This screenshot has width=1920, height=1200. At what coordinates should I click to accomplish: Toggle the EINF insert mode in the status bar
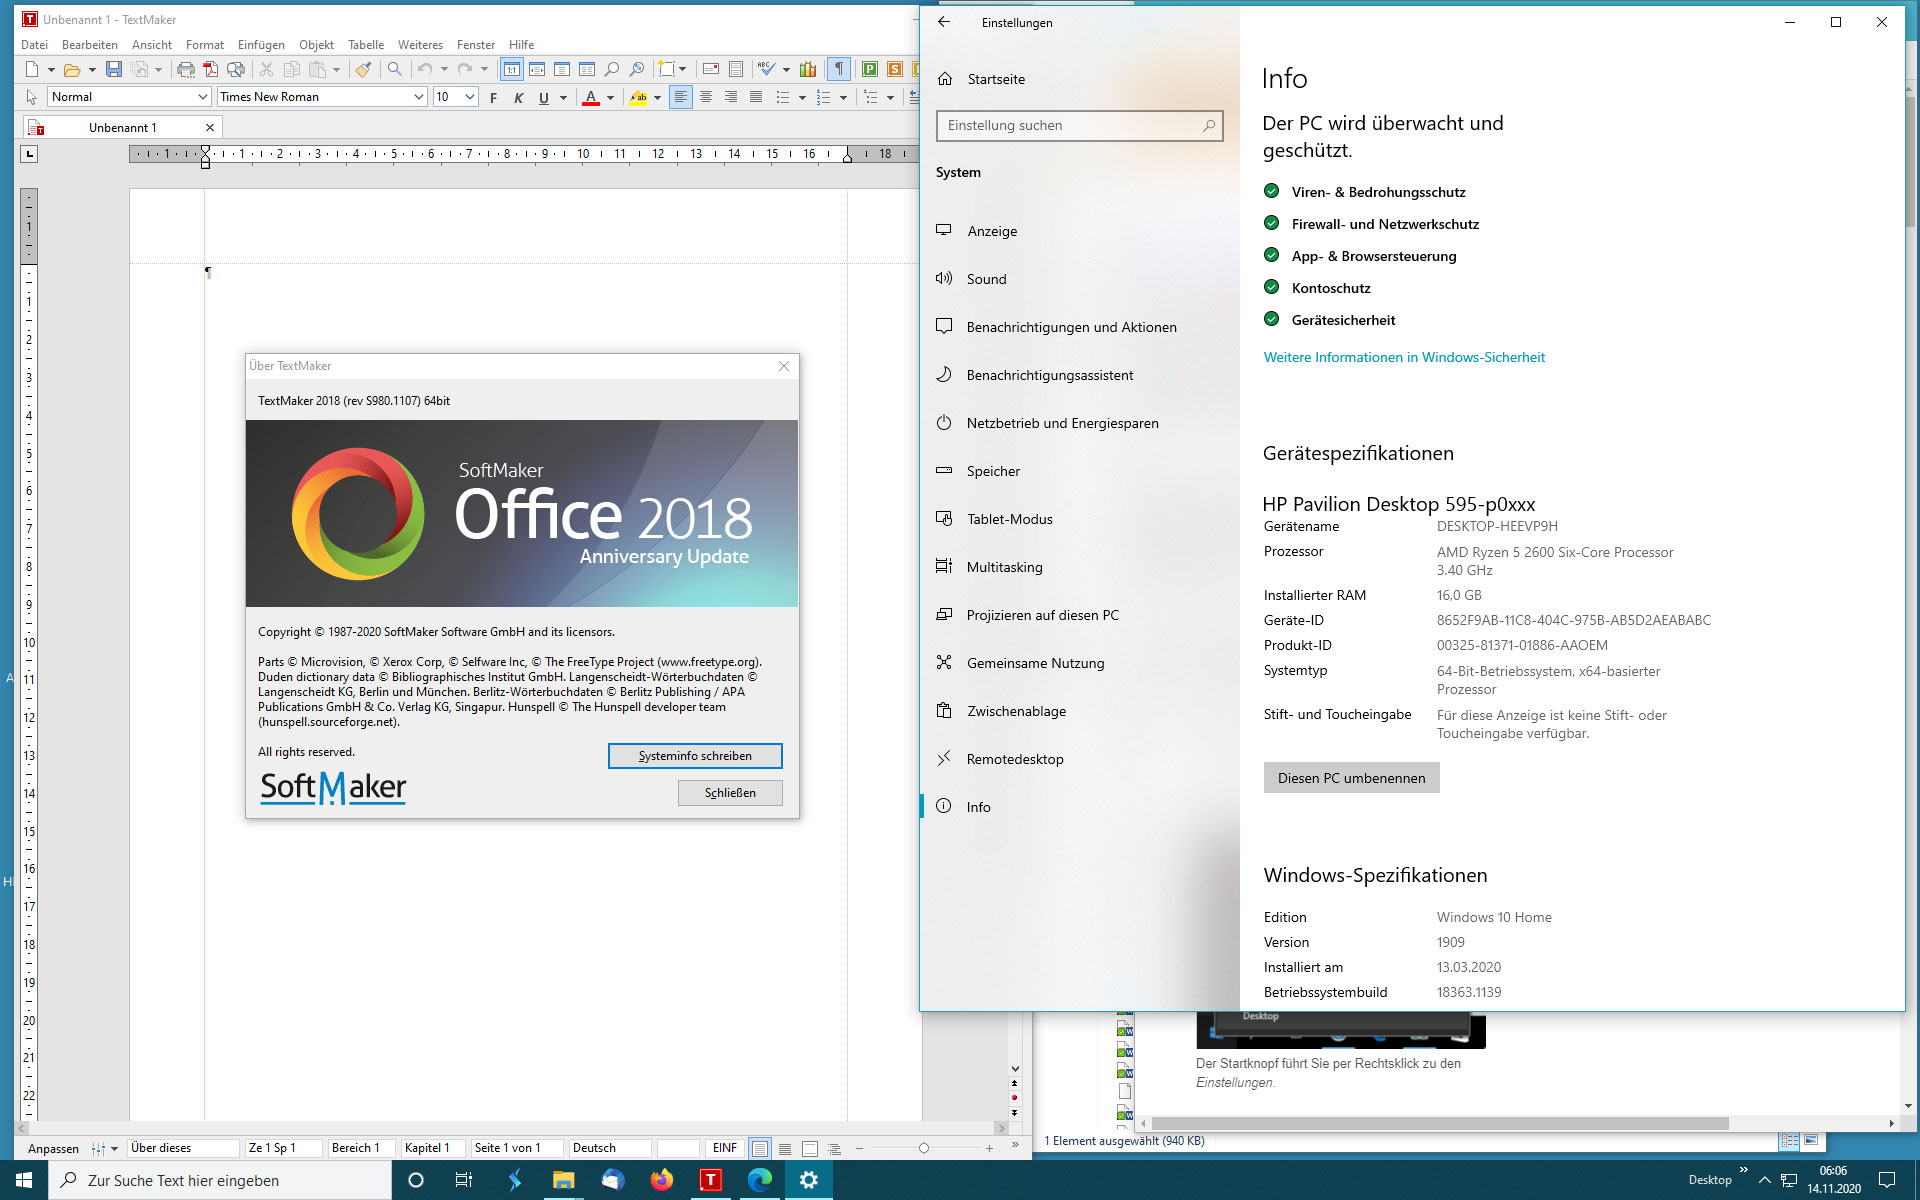click(x=725, y=1148)
